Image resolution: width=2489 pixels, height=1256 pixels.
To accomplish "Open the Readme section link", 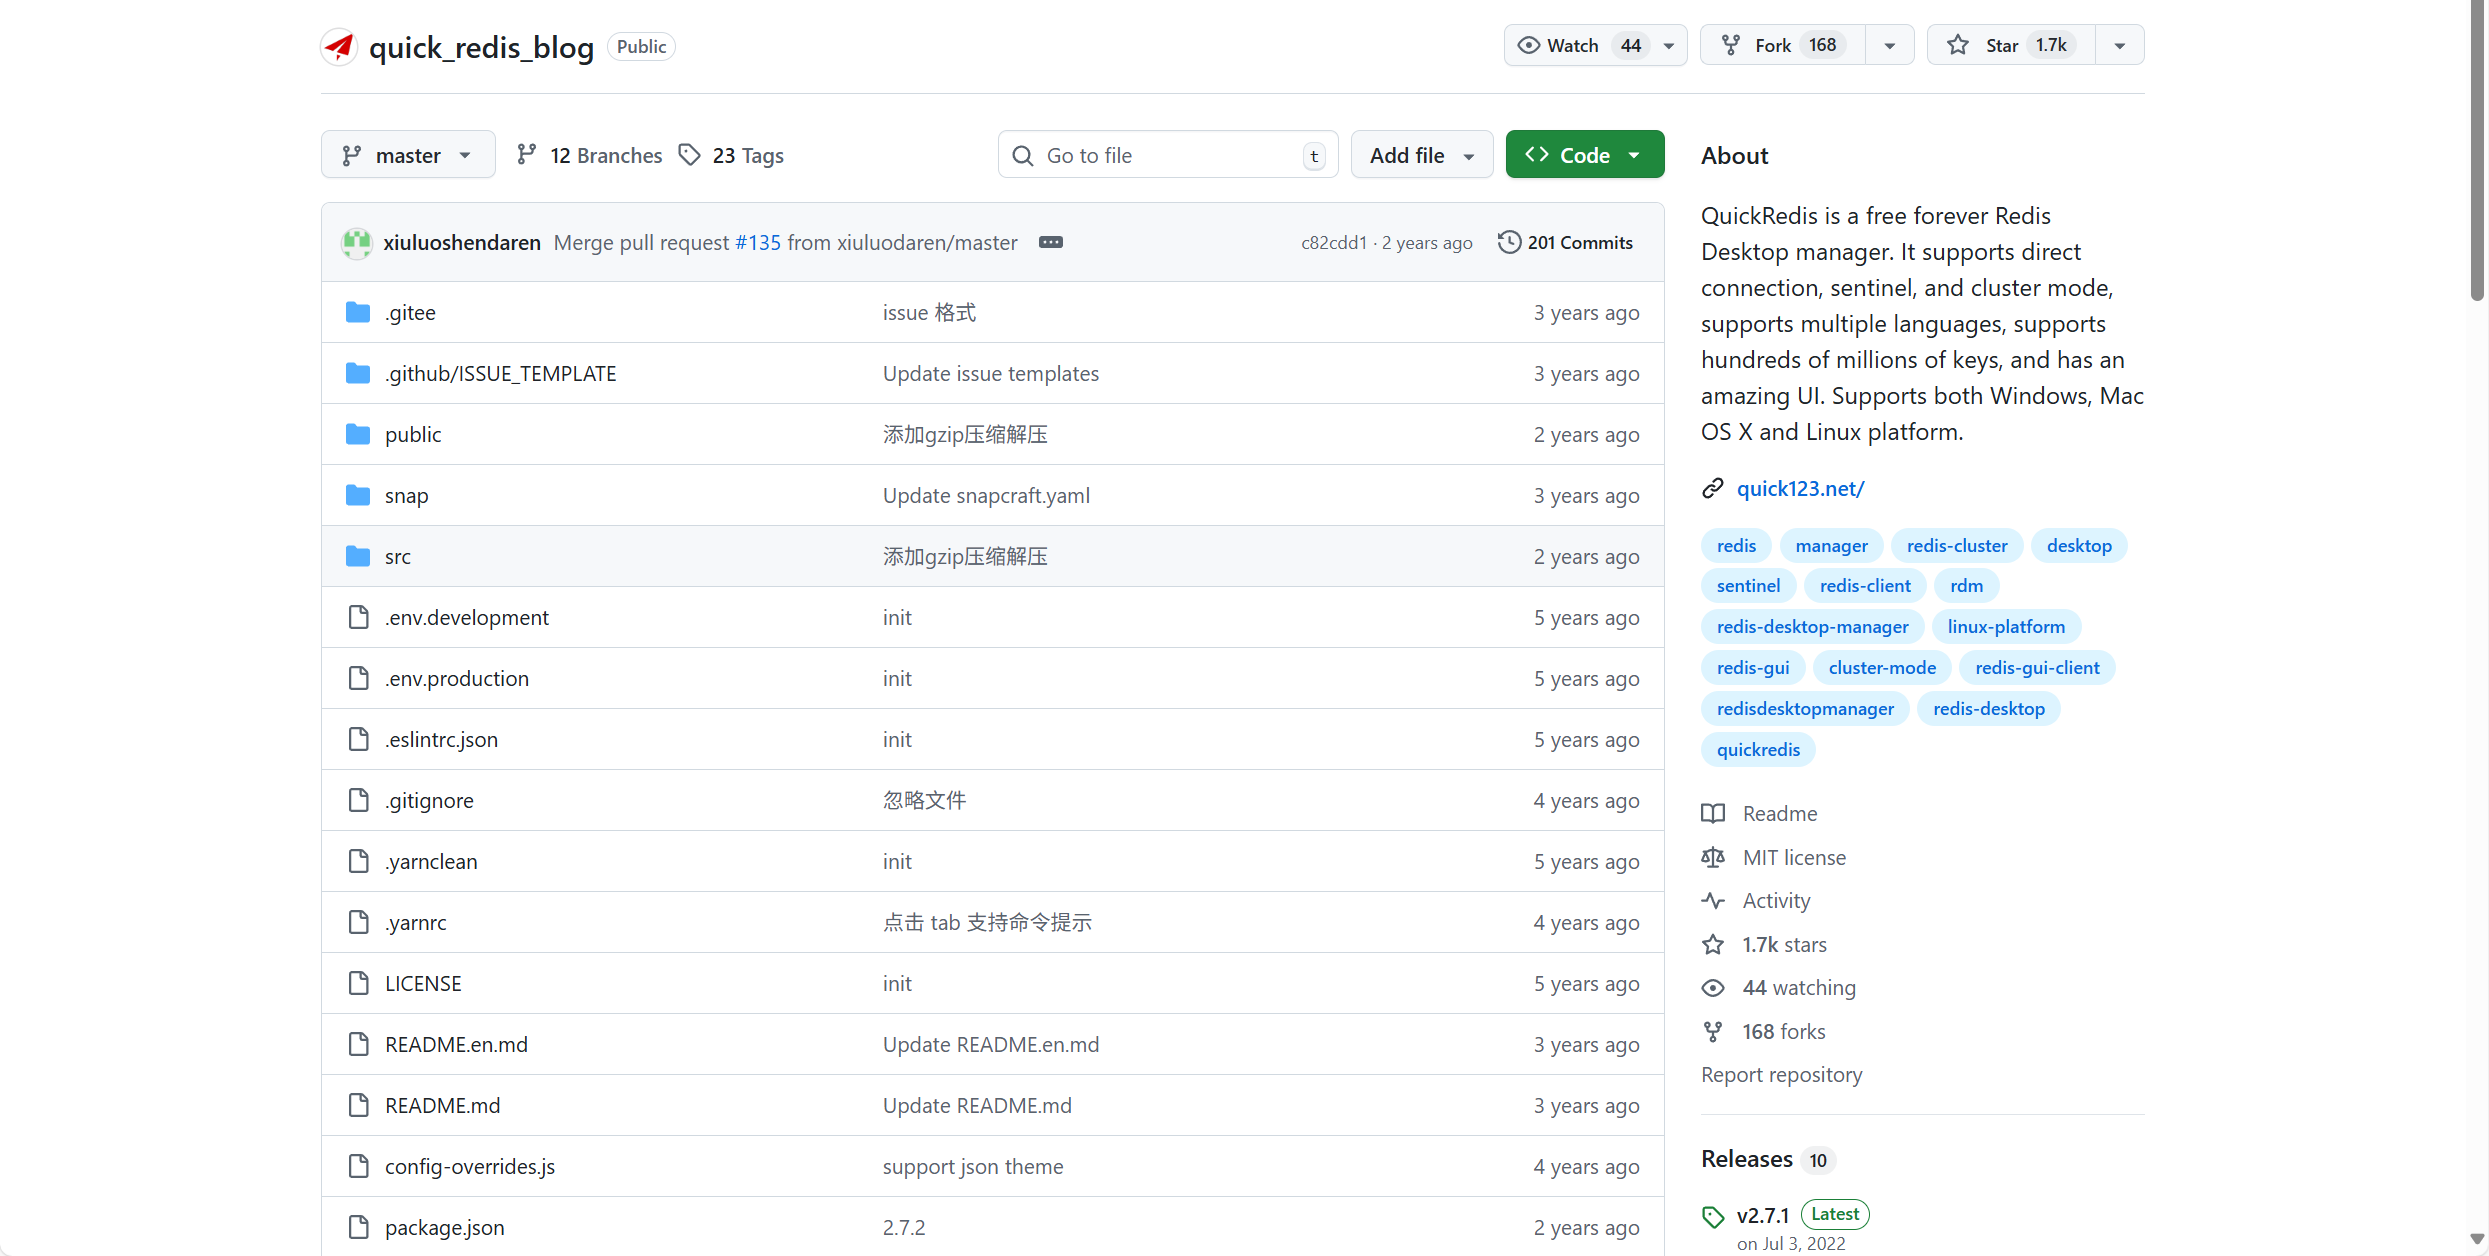I will coord(1779,813).
